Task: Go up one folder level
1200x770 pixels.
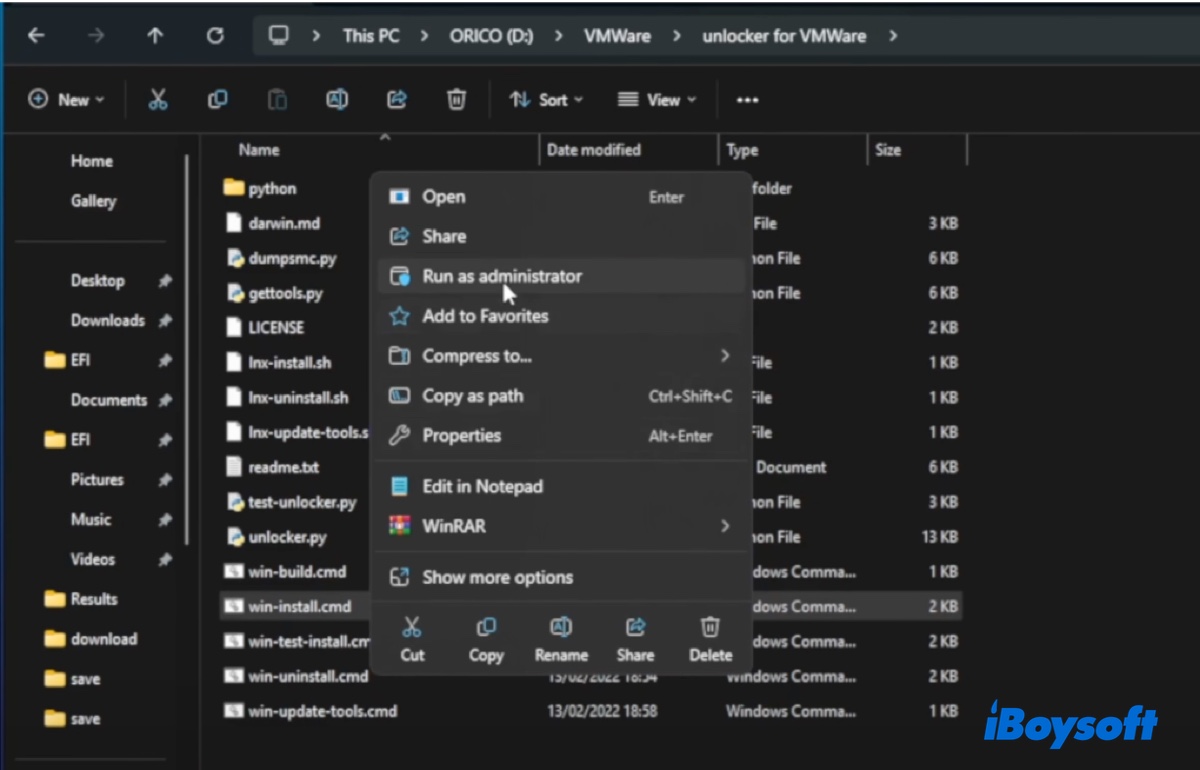Action: 155,36
